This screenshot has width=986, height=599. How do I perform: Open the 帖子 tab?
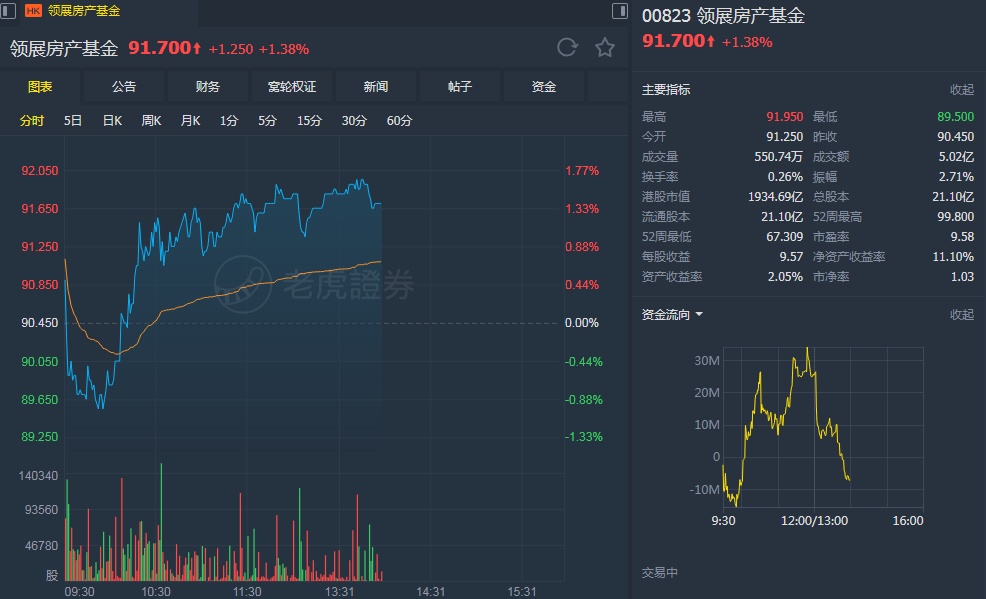click(x=460, y=87)
